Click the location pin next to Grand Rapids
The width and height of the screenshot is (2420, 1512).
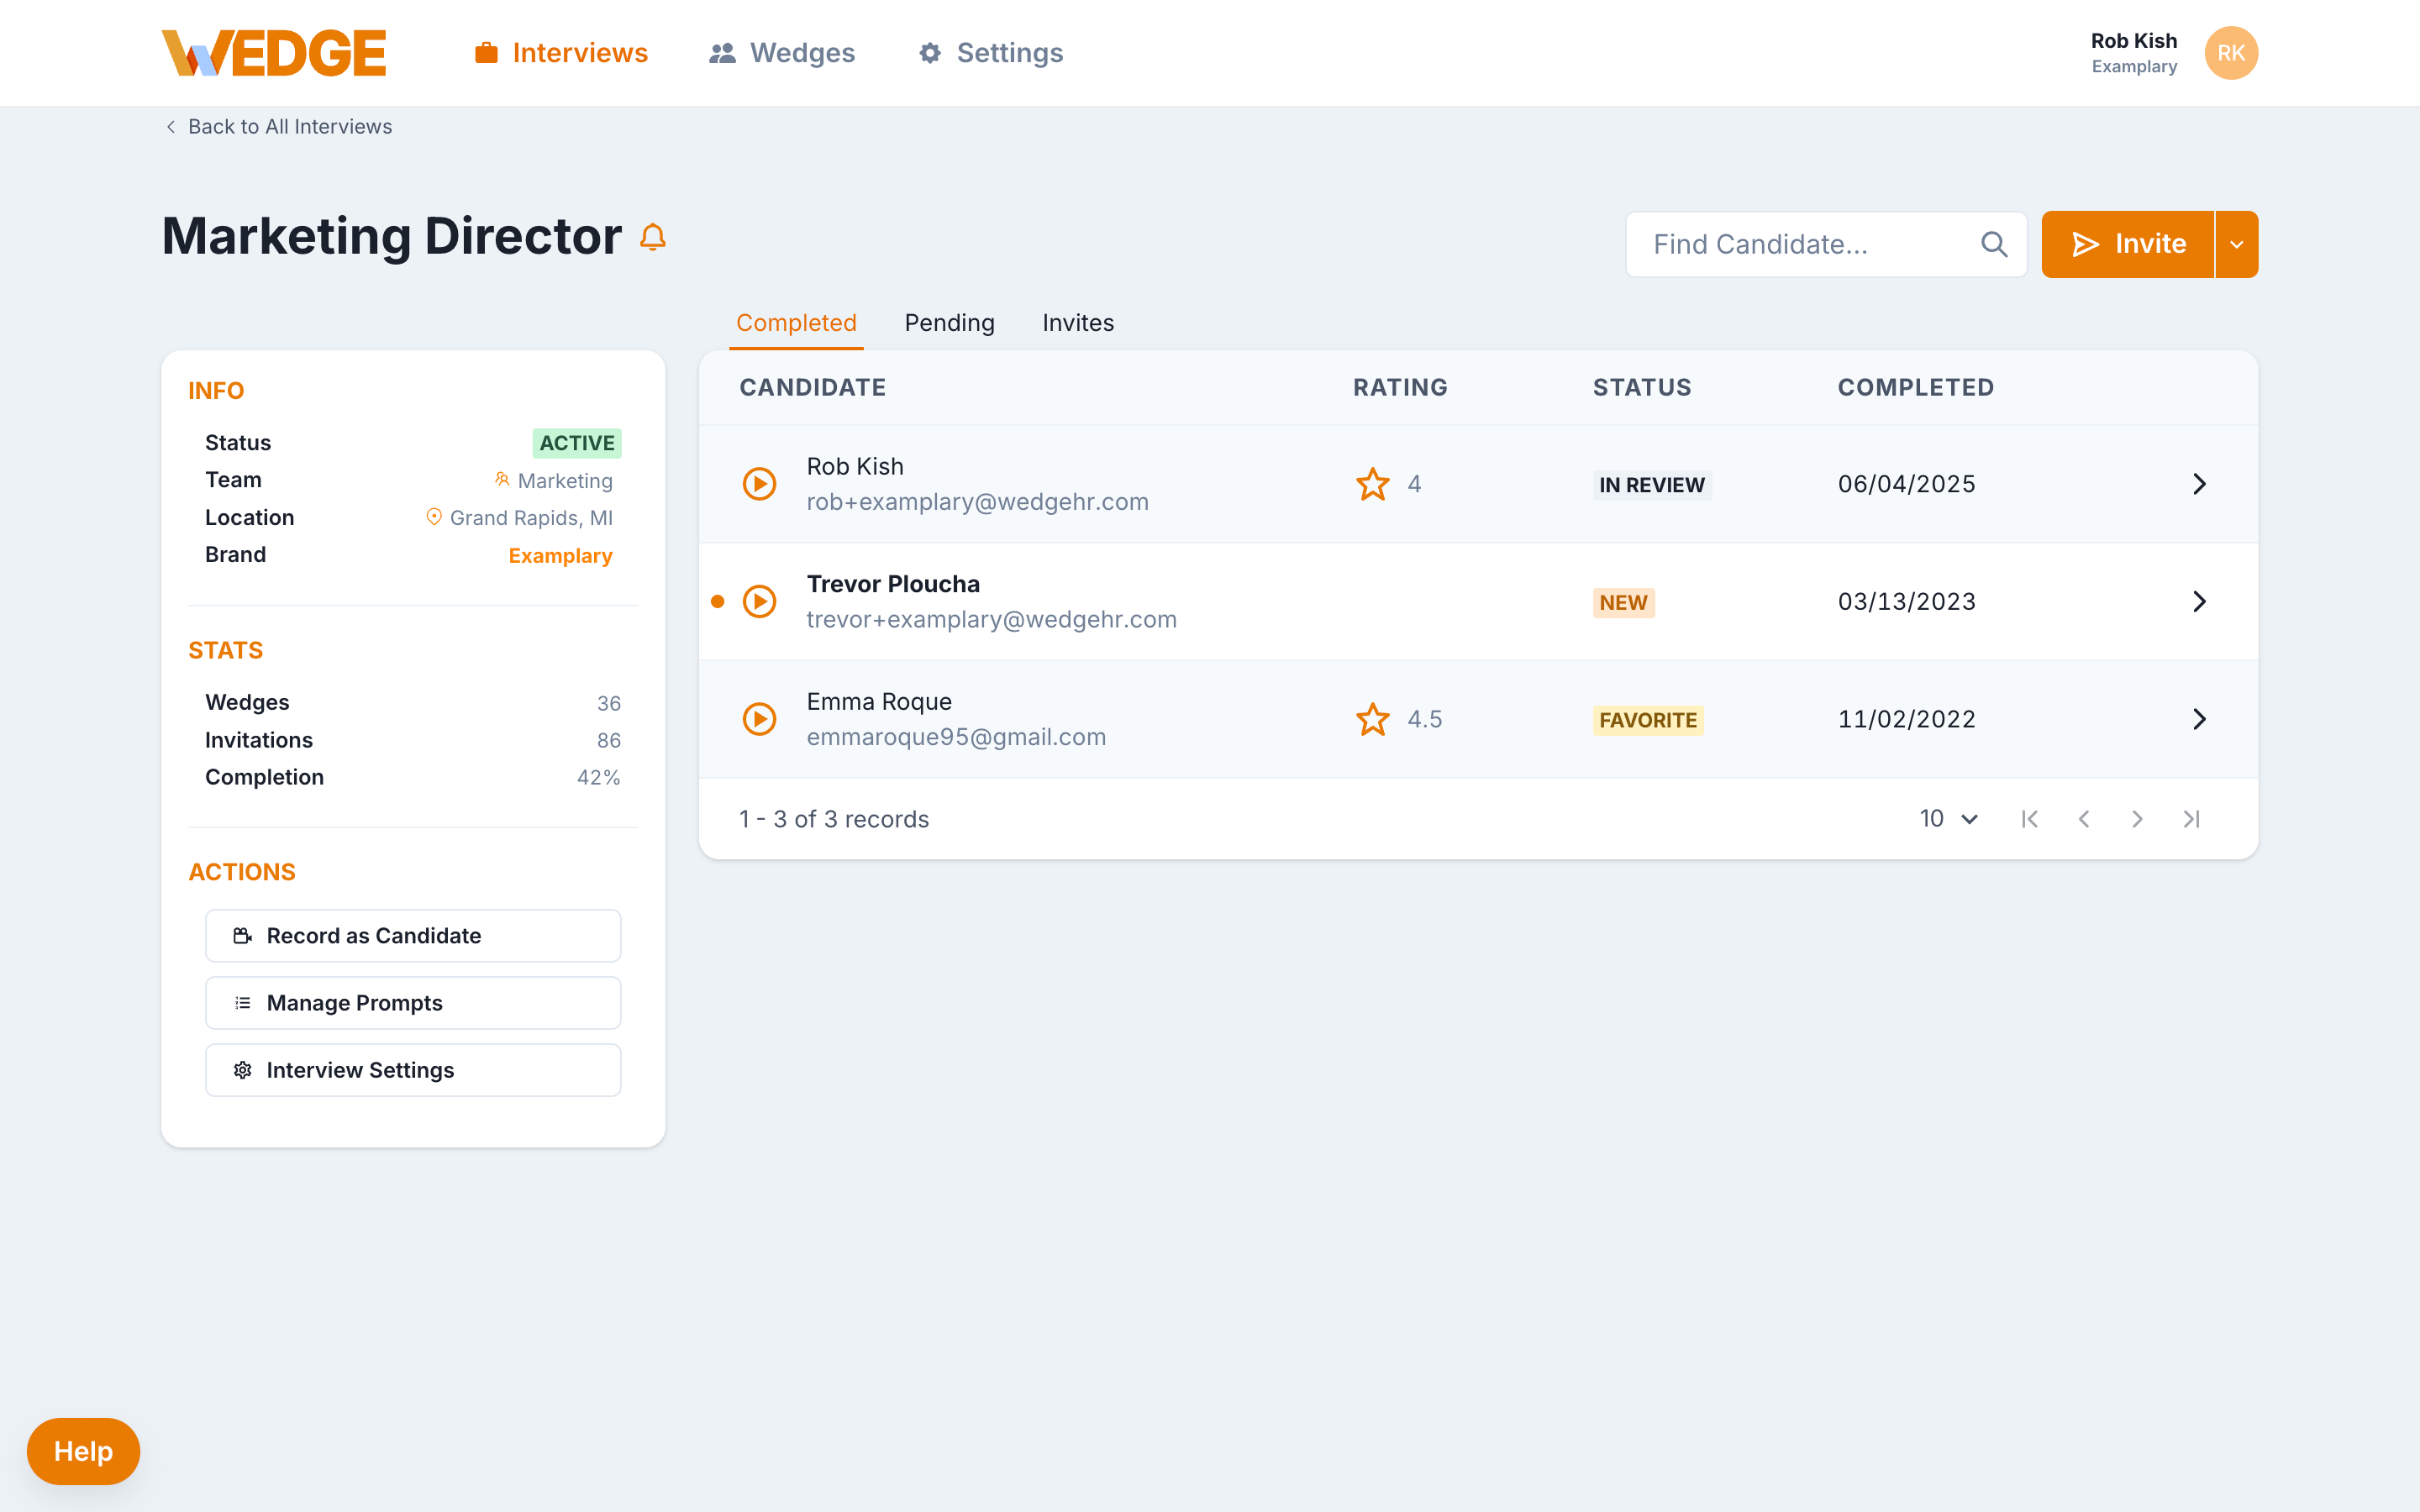pos(434,517)
